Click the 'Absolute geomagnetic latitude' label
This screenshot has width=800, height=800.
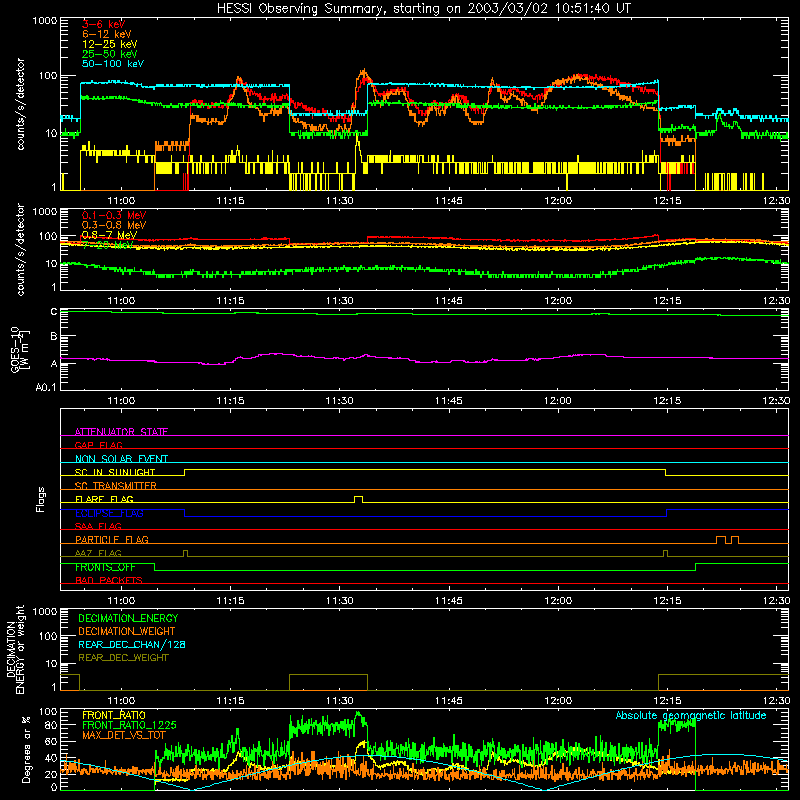pos(691,715)
